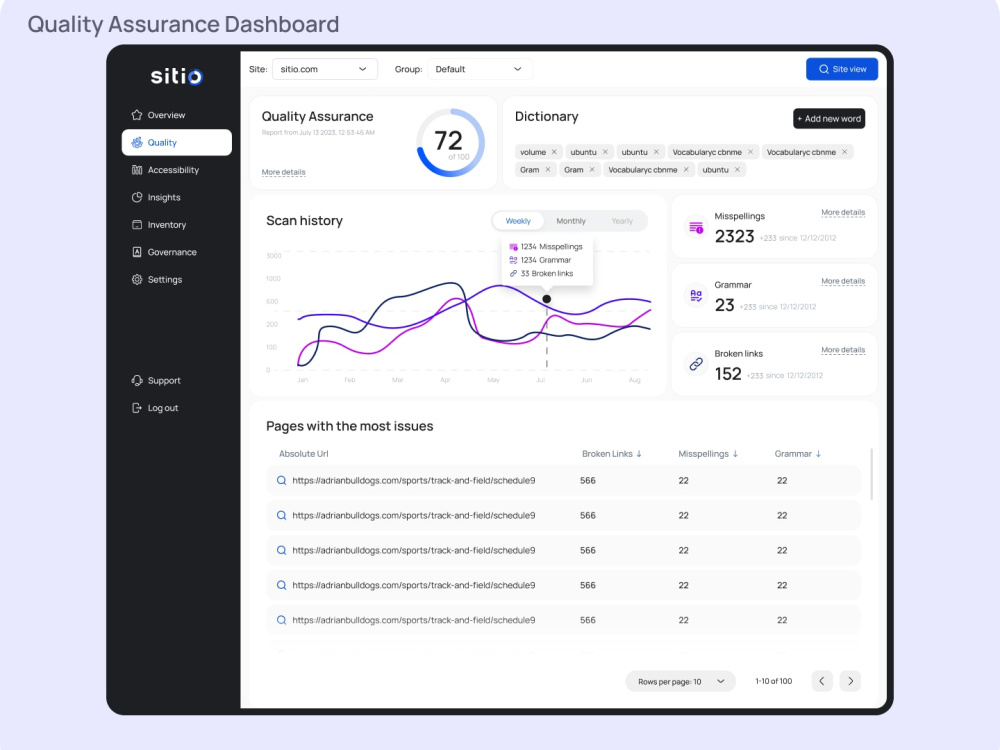Click the Site view button

point(842,69)
